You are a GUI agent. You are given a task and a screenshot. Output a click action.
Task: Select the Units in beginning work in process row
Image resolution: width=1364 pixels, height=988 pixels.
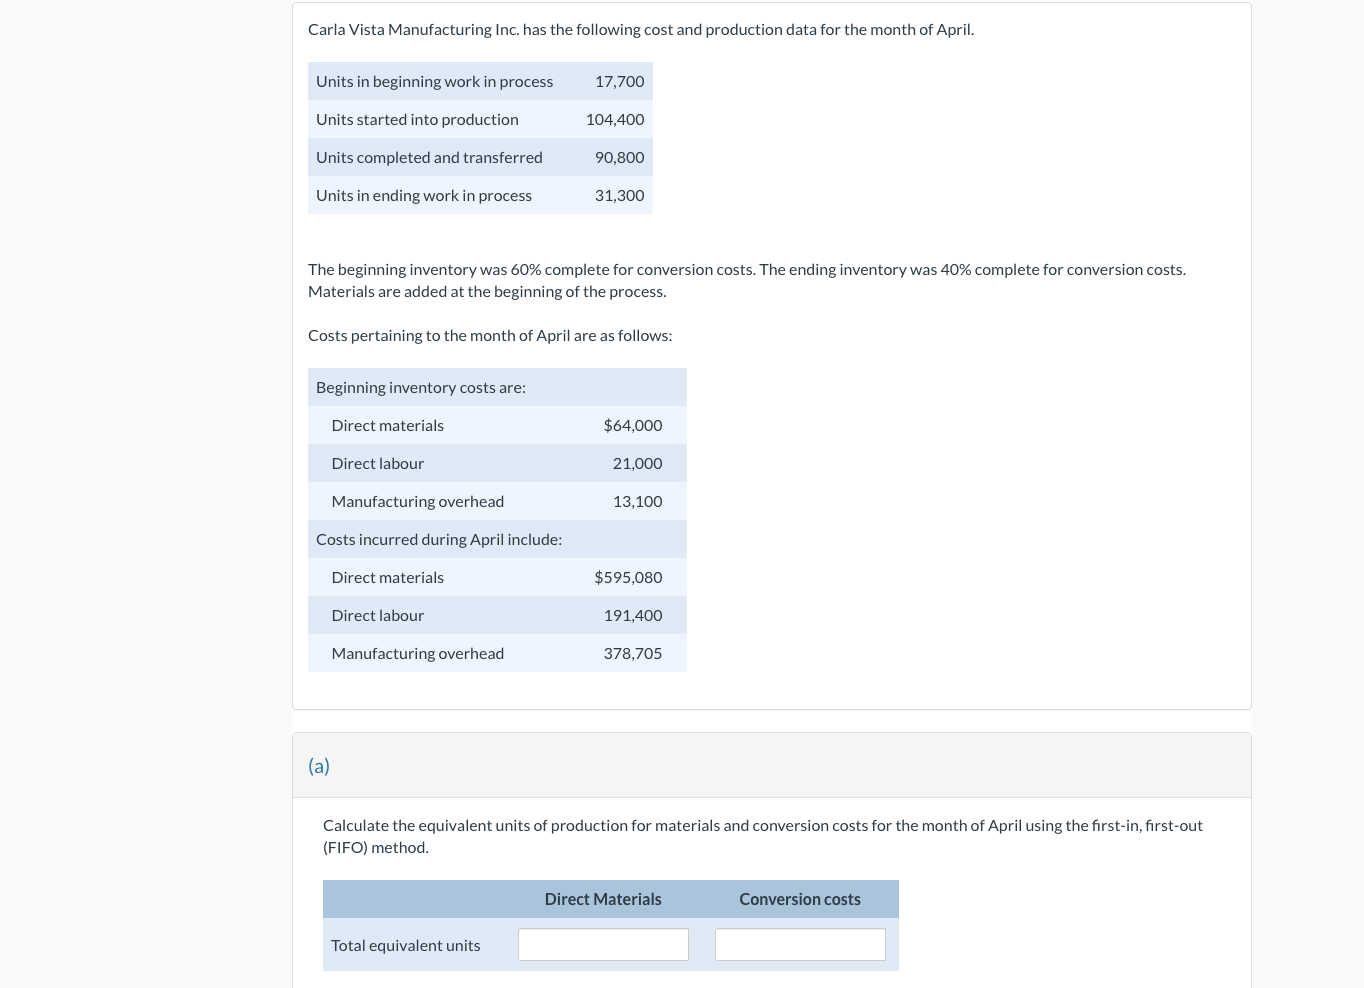click(x=434, y=81)
